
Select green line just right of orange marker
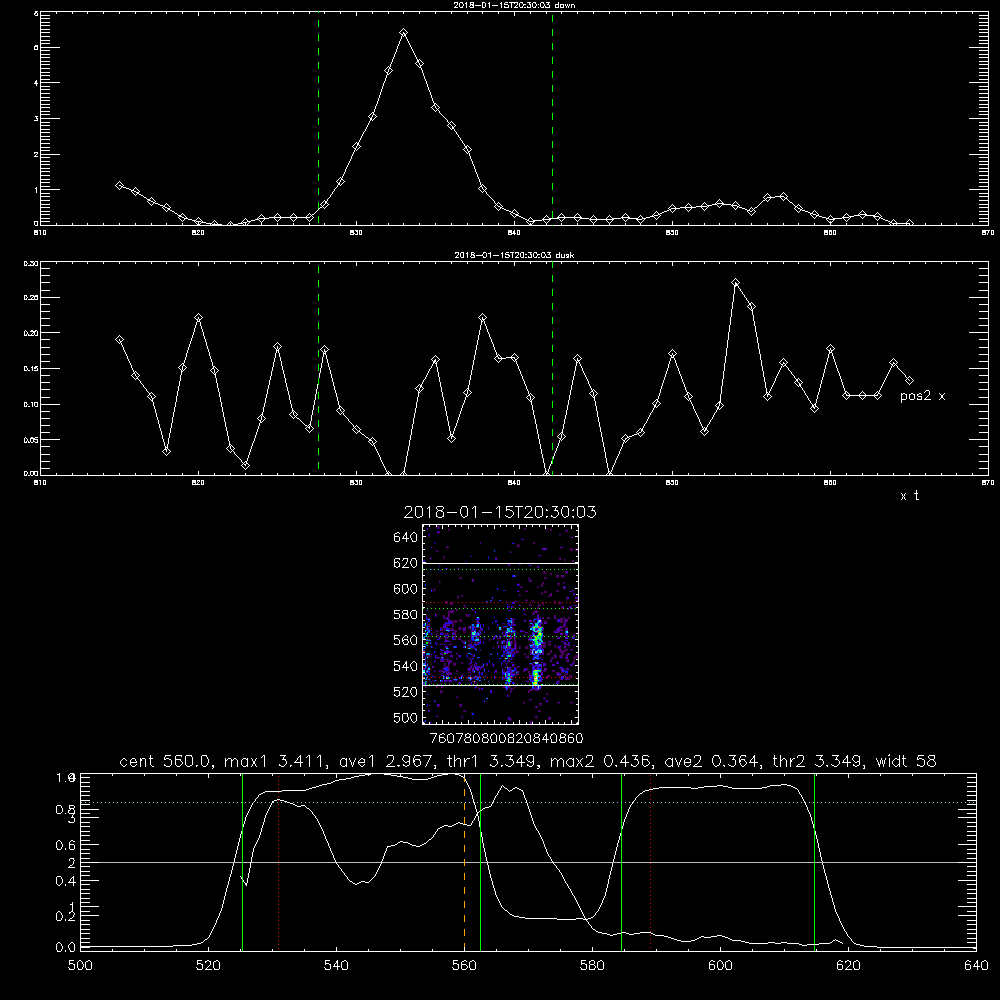[480, 862]
